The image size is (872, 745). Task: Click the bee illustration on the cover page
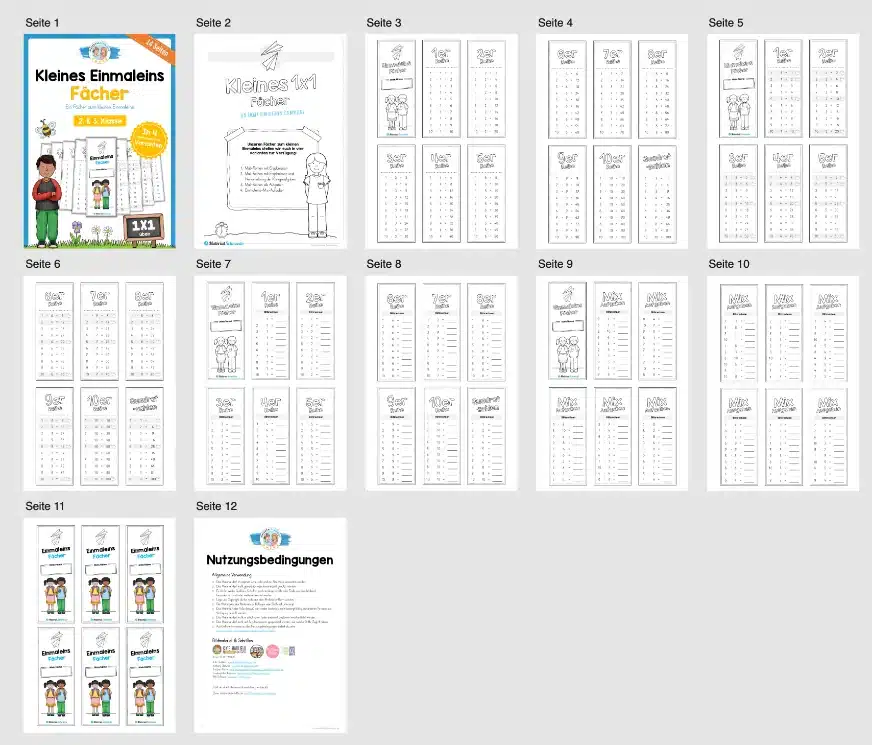click(44, 130)
